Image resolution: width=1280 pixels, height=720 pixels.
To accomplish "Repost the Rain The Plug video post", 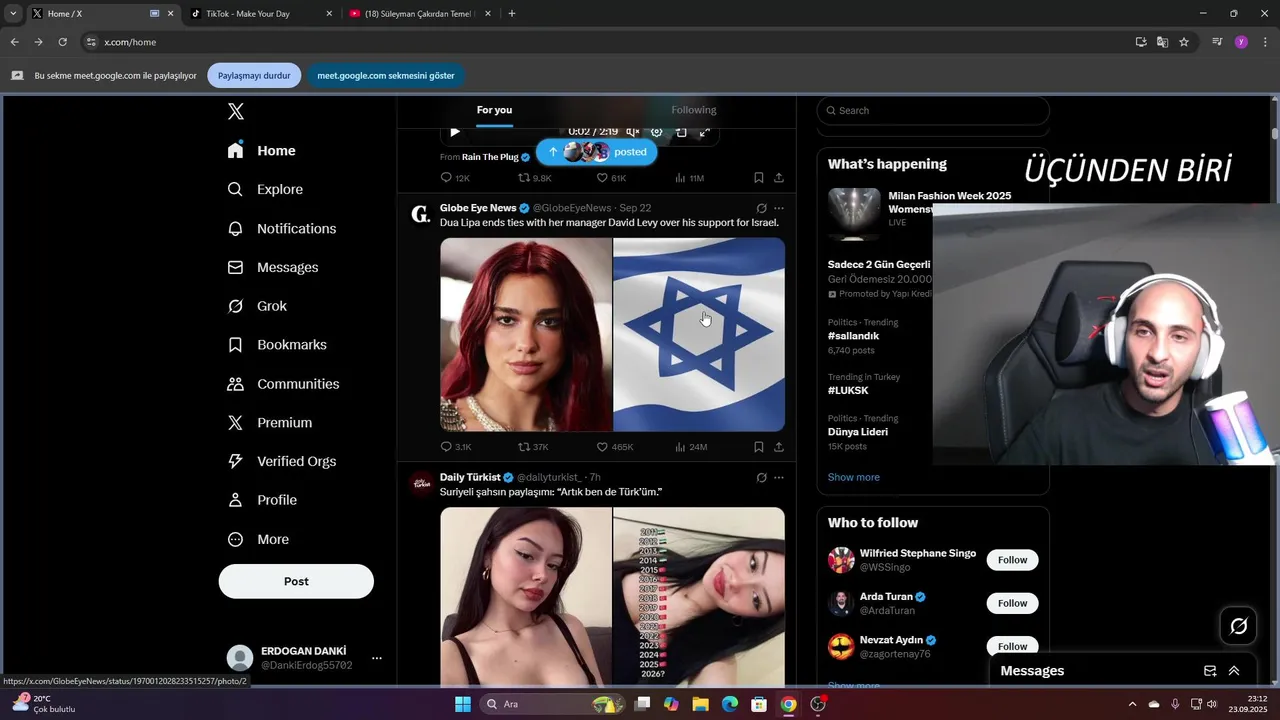I will (x=534, y=178).
